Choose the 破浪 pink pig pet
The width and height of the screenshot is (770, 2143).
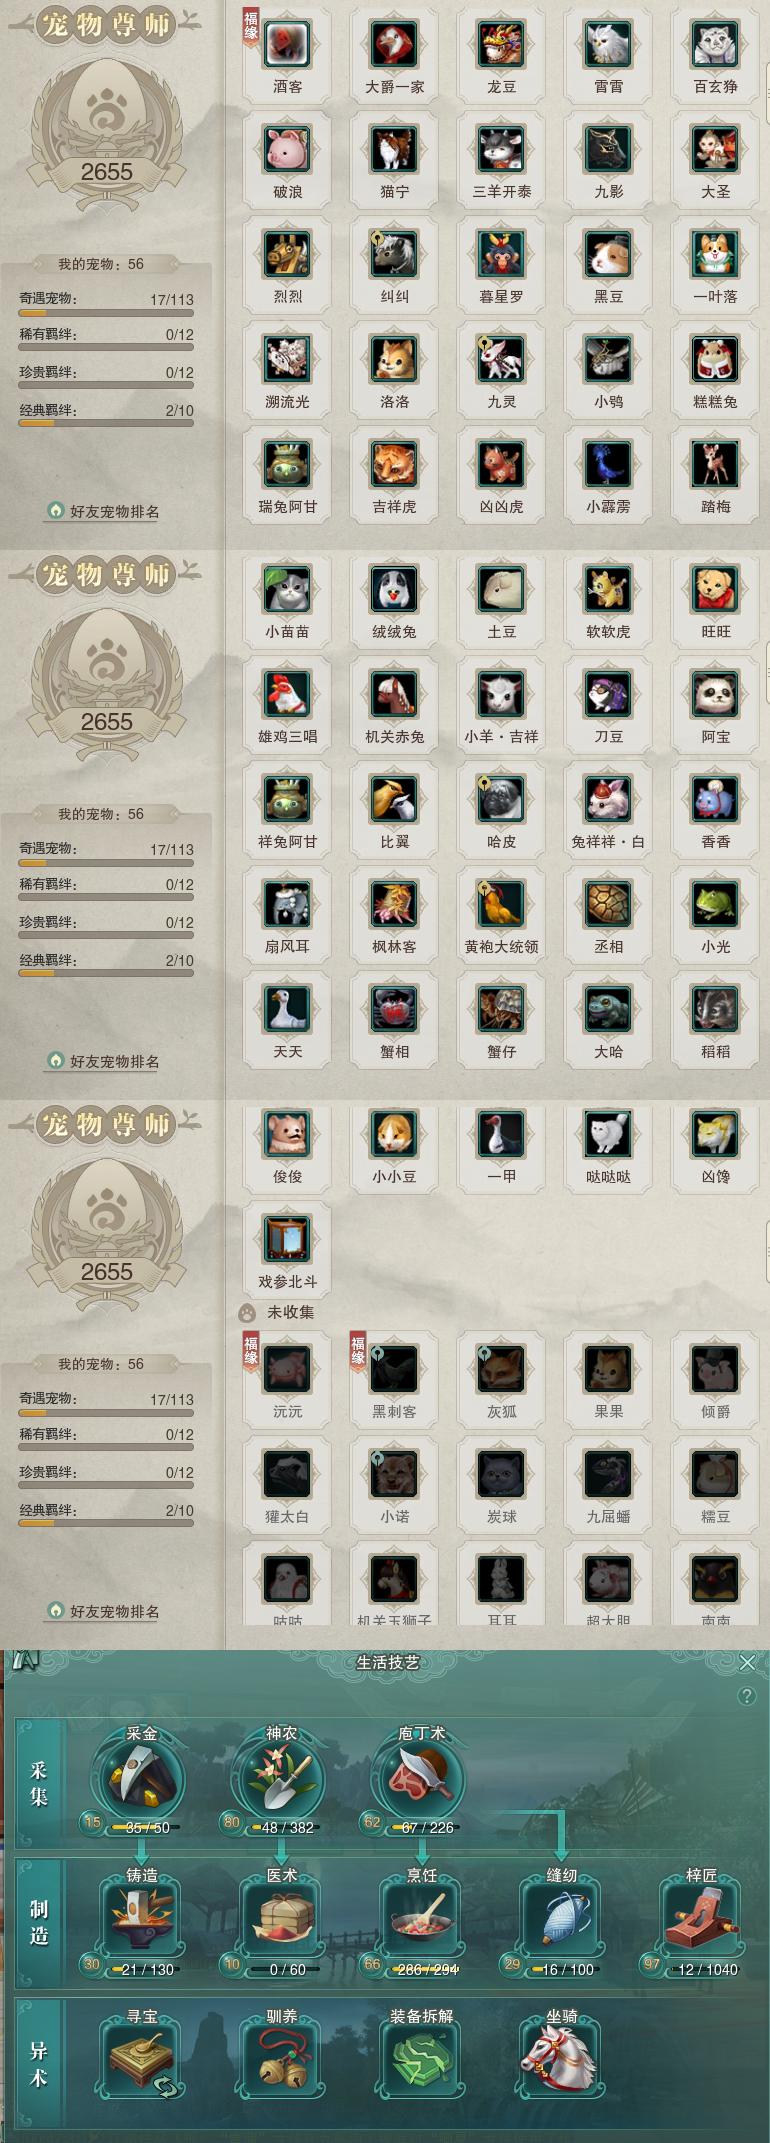click(x=287, y=150)
